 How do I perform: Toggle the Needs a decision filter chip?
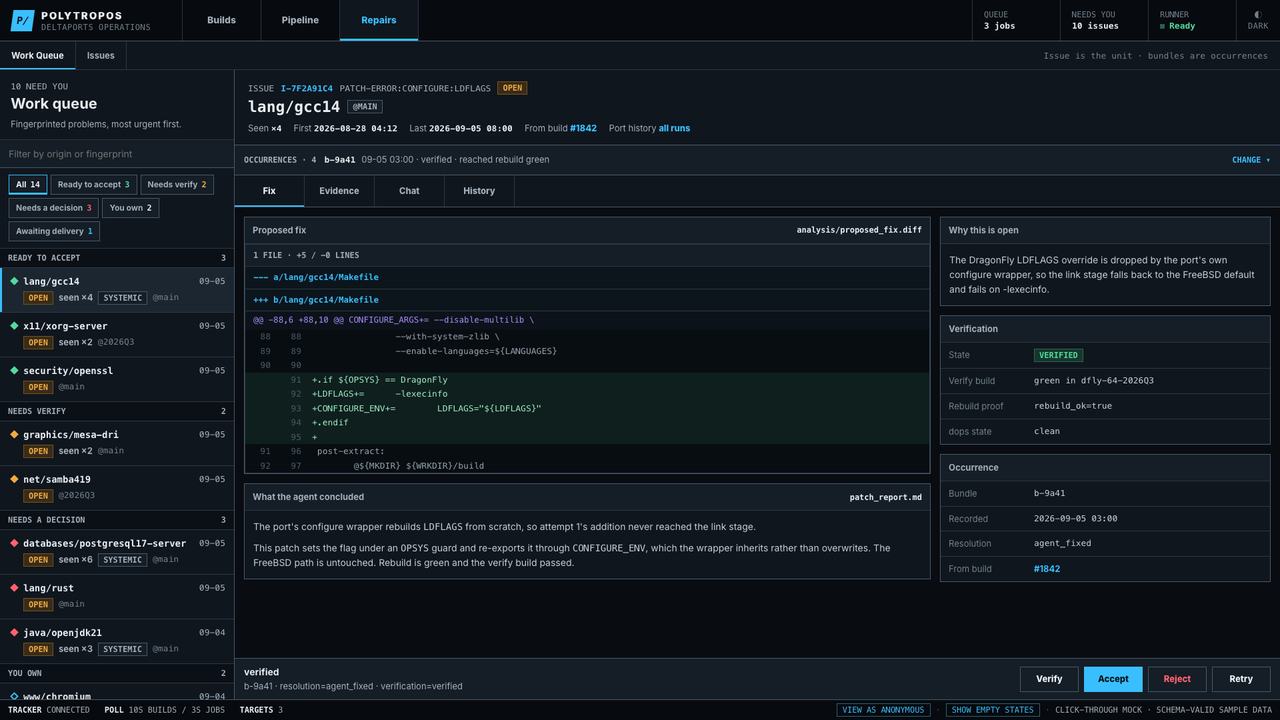(54, 208)
